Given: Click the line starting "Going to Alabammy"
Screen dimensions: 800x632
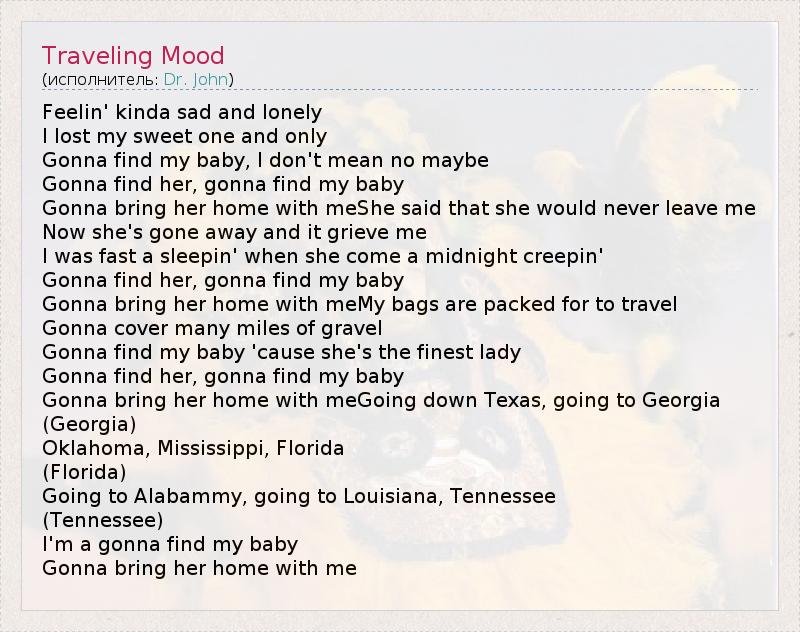Looking at the screenshot, I should pos(299,496).
